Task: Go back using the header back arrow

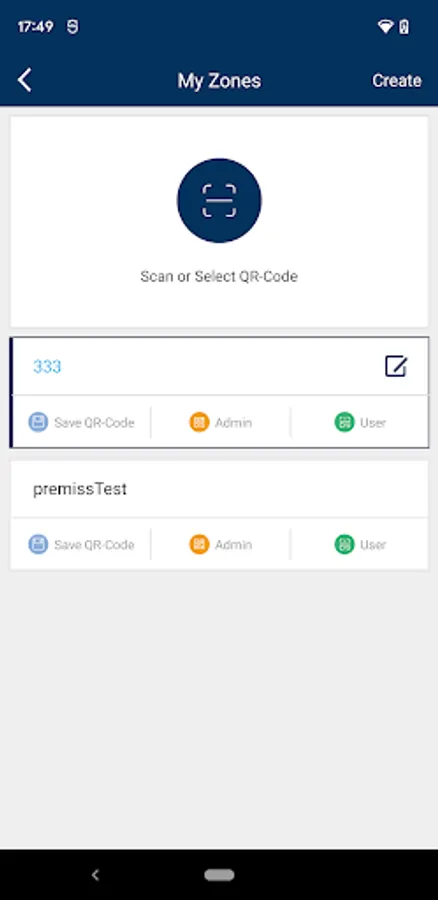Action: click(x=24, y=80)
